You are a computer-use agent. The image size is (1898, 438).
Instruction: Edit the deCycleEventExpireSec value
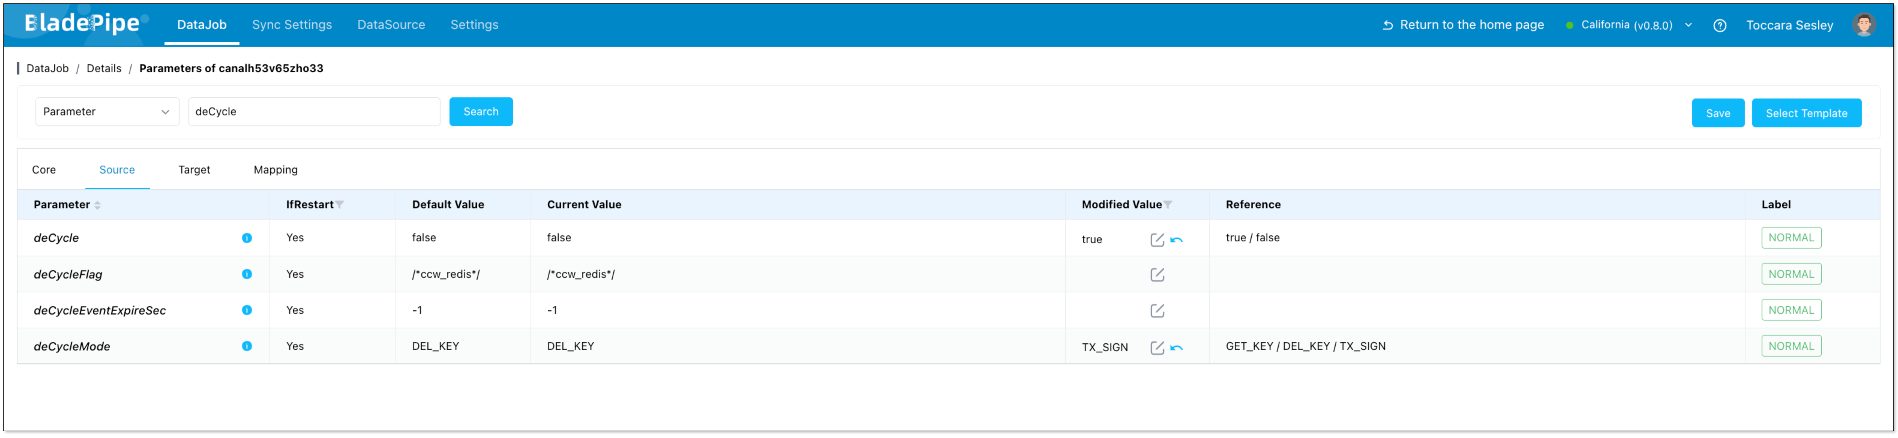click(x=1157, y=311)
